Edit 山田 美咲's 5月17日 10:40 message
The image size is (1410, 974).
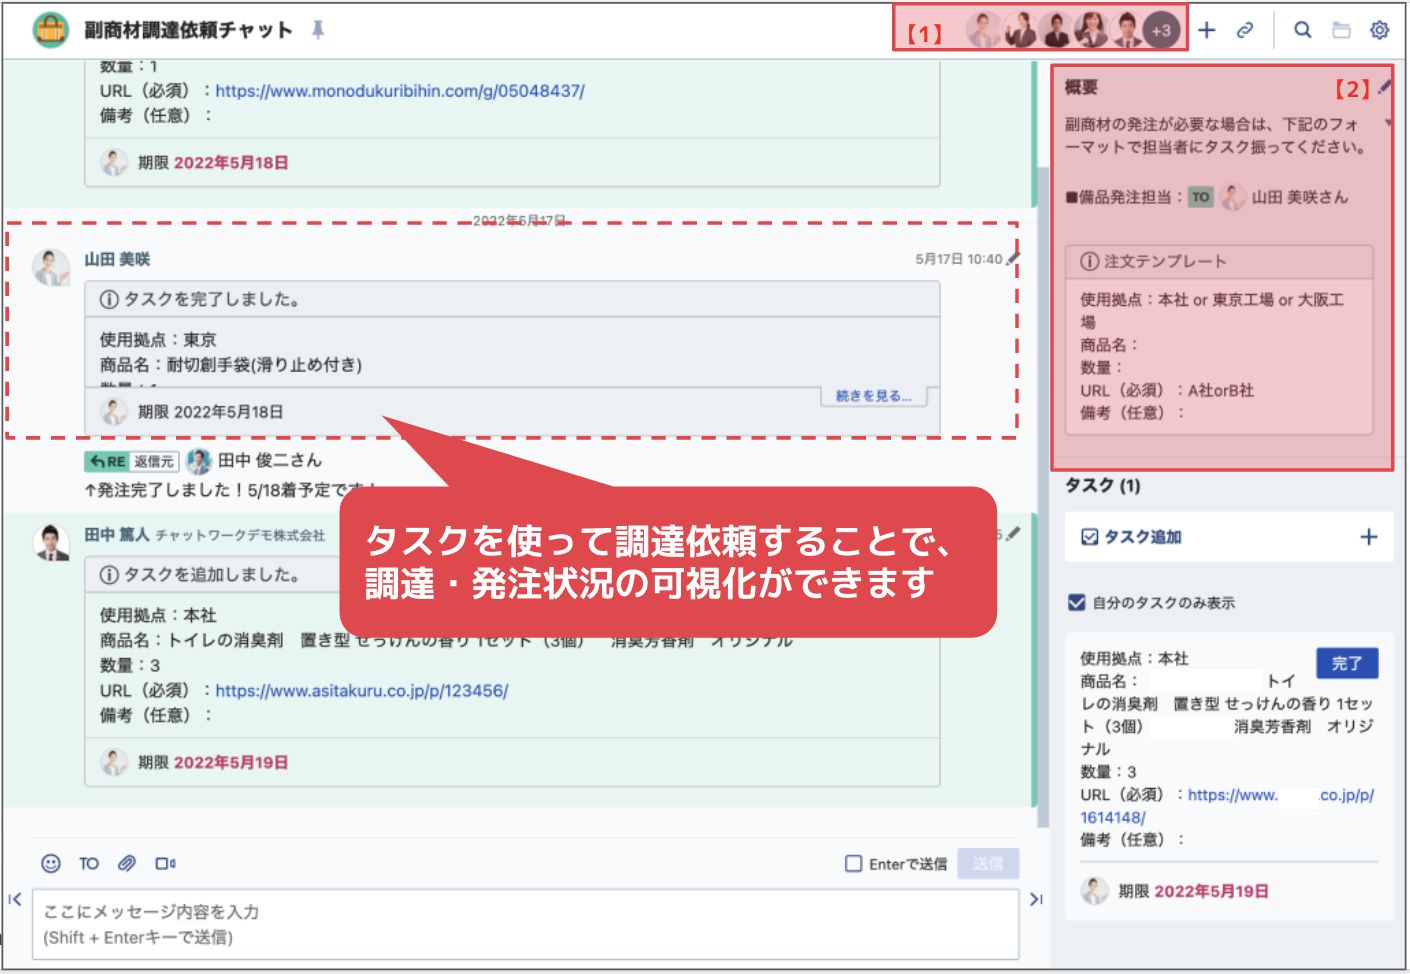[1013, 258]
